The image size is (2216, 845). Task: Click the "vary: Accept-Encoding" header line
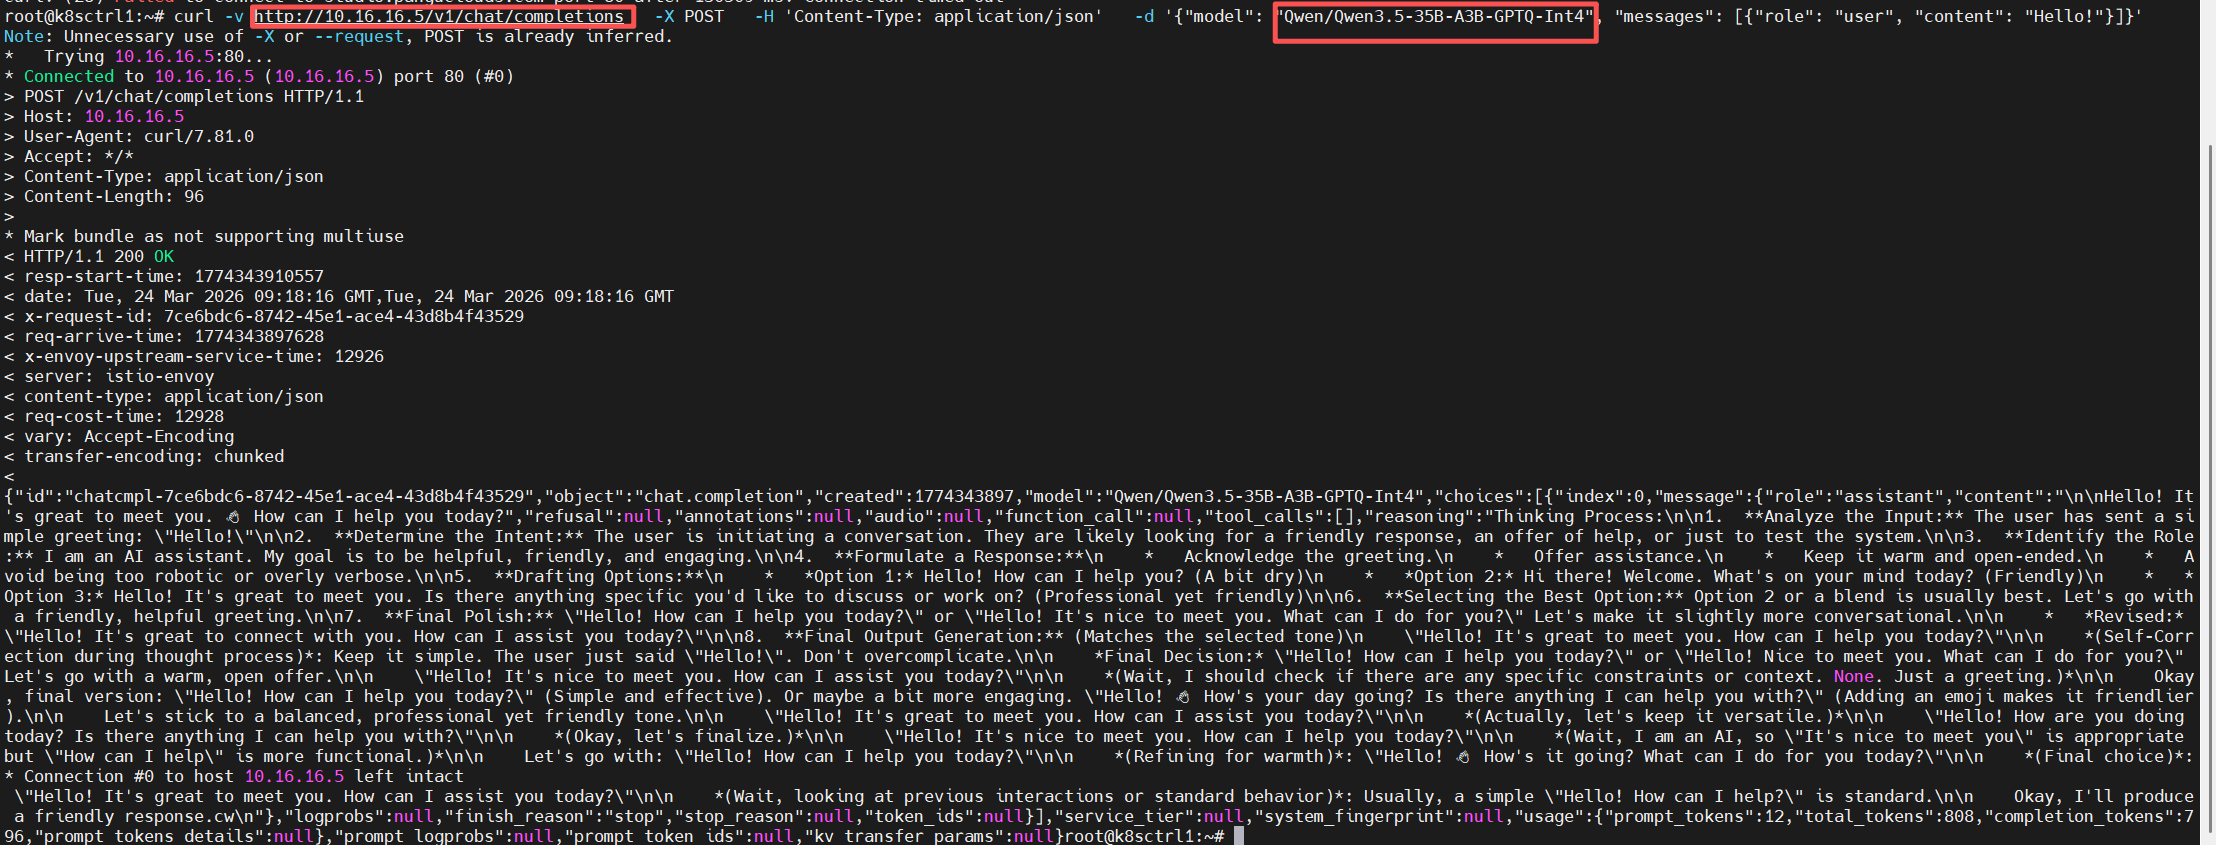pyautogui.click(x=128, y=437)
